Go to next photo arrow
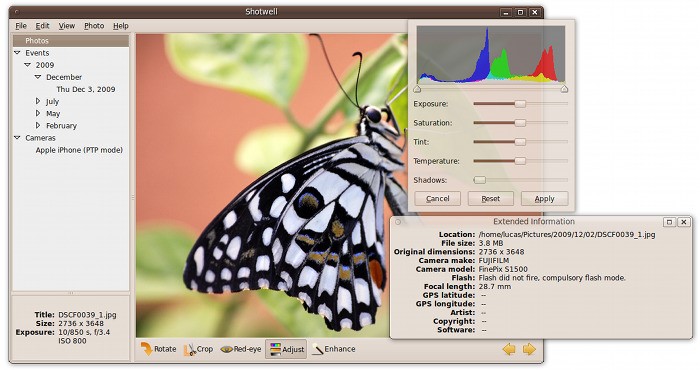The height and width of the screenshot is (370, 700). 529,349
